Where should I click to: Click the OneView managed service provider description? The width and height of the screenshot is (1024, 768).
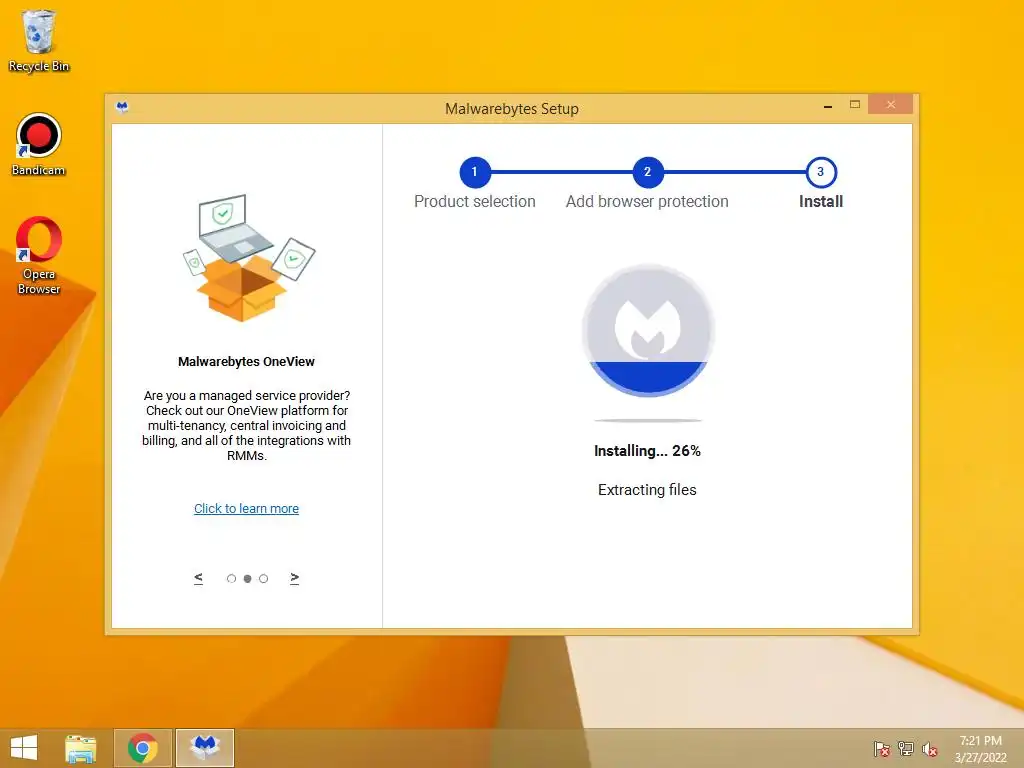pyautogui.click(x=246, y=425)
